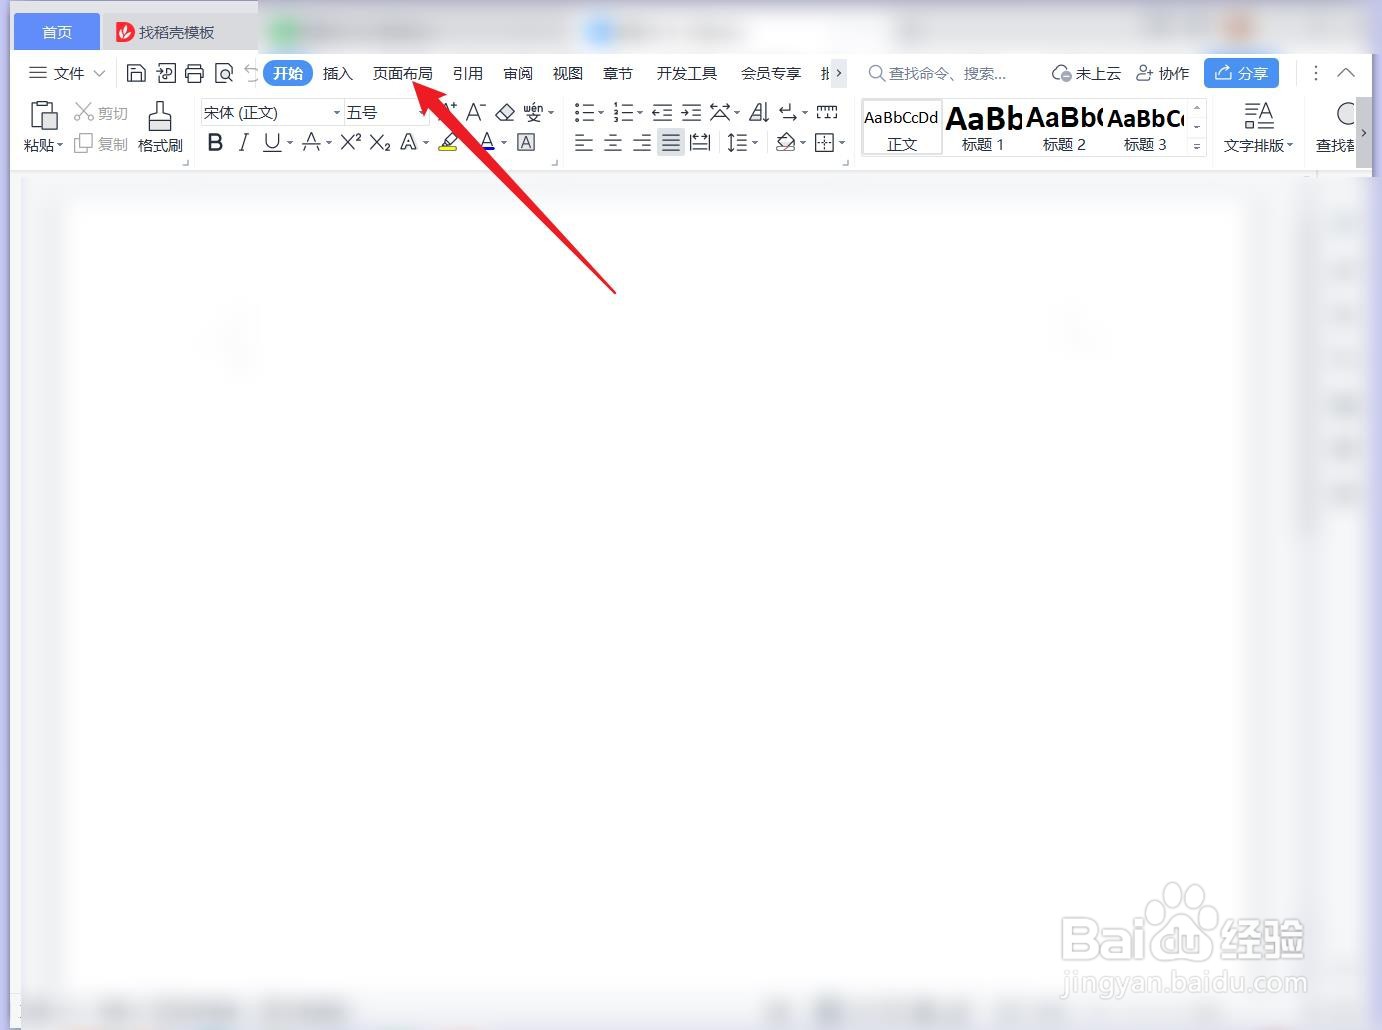The width and height of the screenshot is (1382, 1030).
Task: Toggle Superscript formatting
Action: (350, 143)
